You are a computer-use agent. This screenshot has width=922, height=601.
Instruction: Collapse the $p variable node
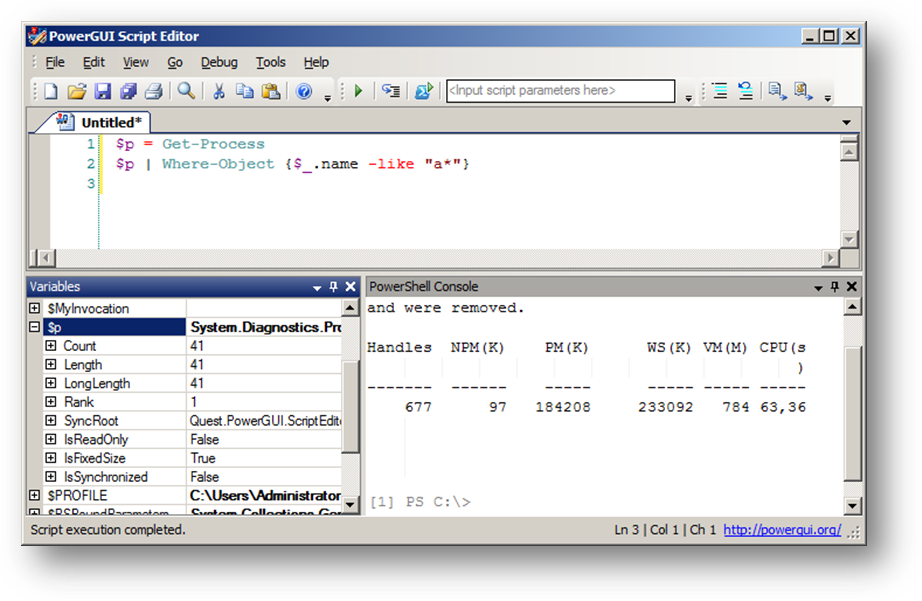[x=35, y=327]
